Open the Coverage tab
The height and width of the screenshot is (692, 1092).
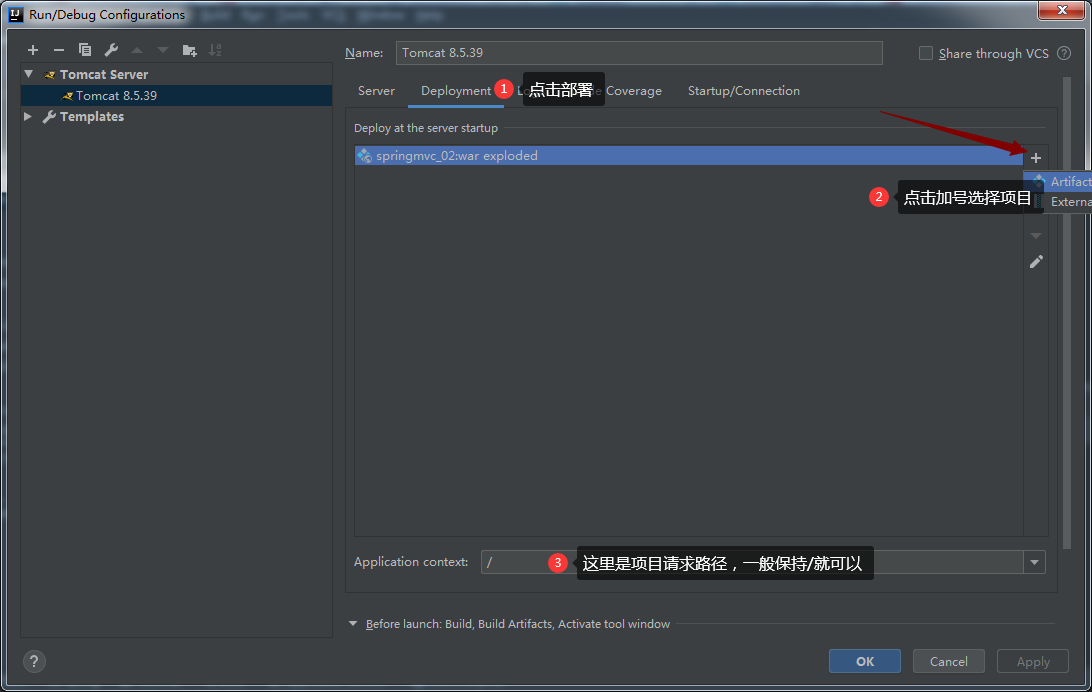tap(634, 91)
